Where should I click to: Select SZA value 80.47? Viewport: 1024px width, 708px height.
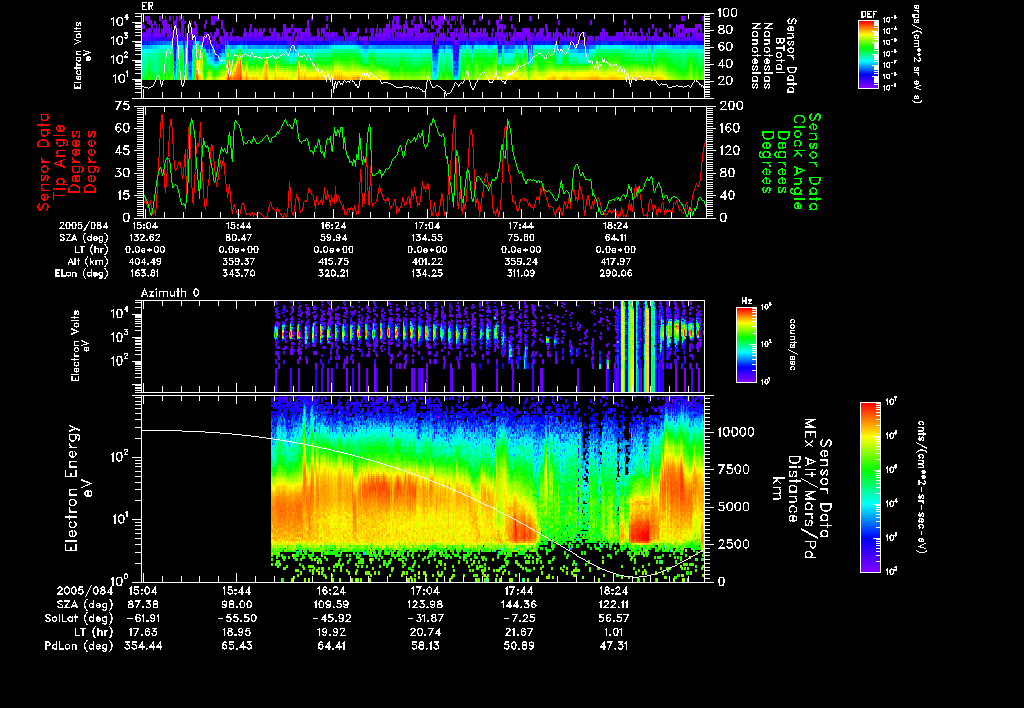(x=239, y=238)
